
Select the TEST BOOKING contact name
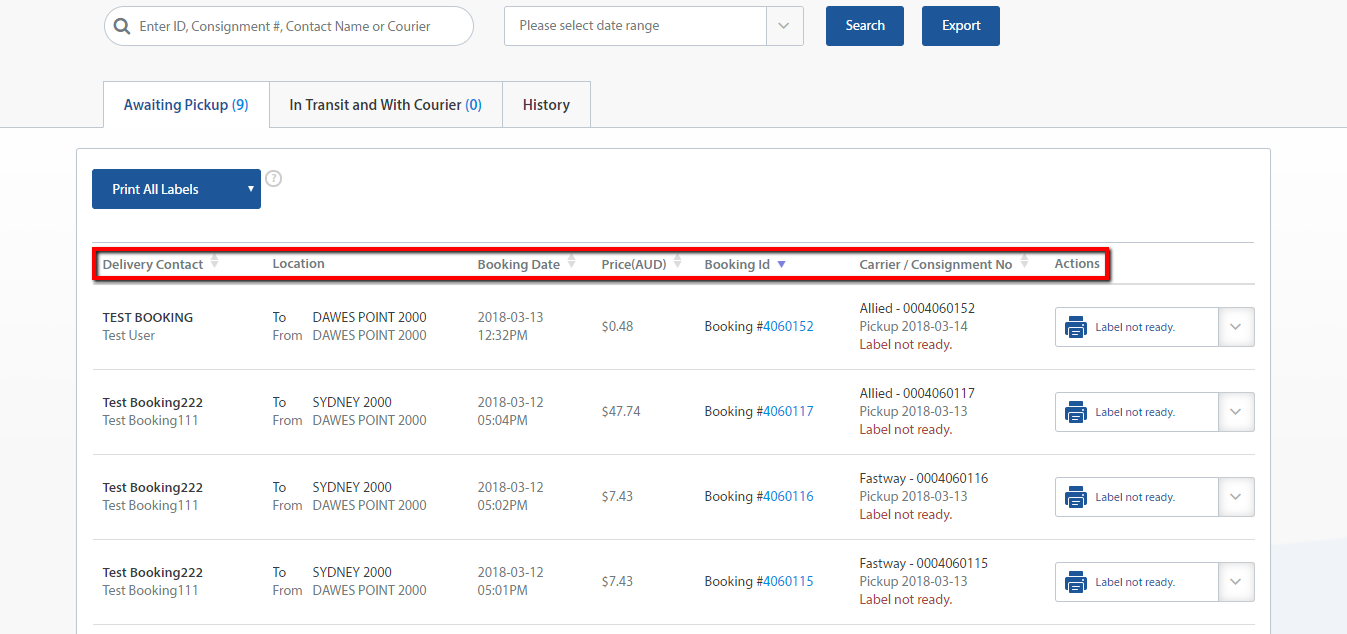(x=148, y=318)
